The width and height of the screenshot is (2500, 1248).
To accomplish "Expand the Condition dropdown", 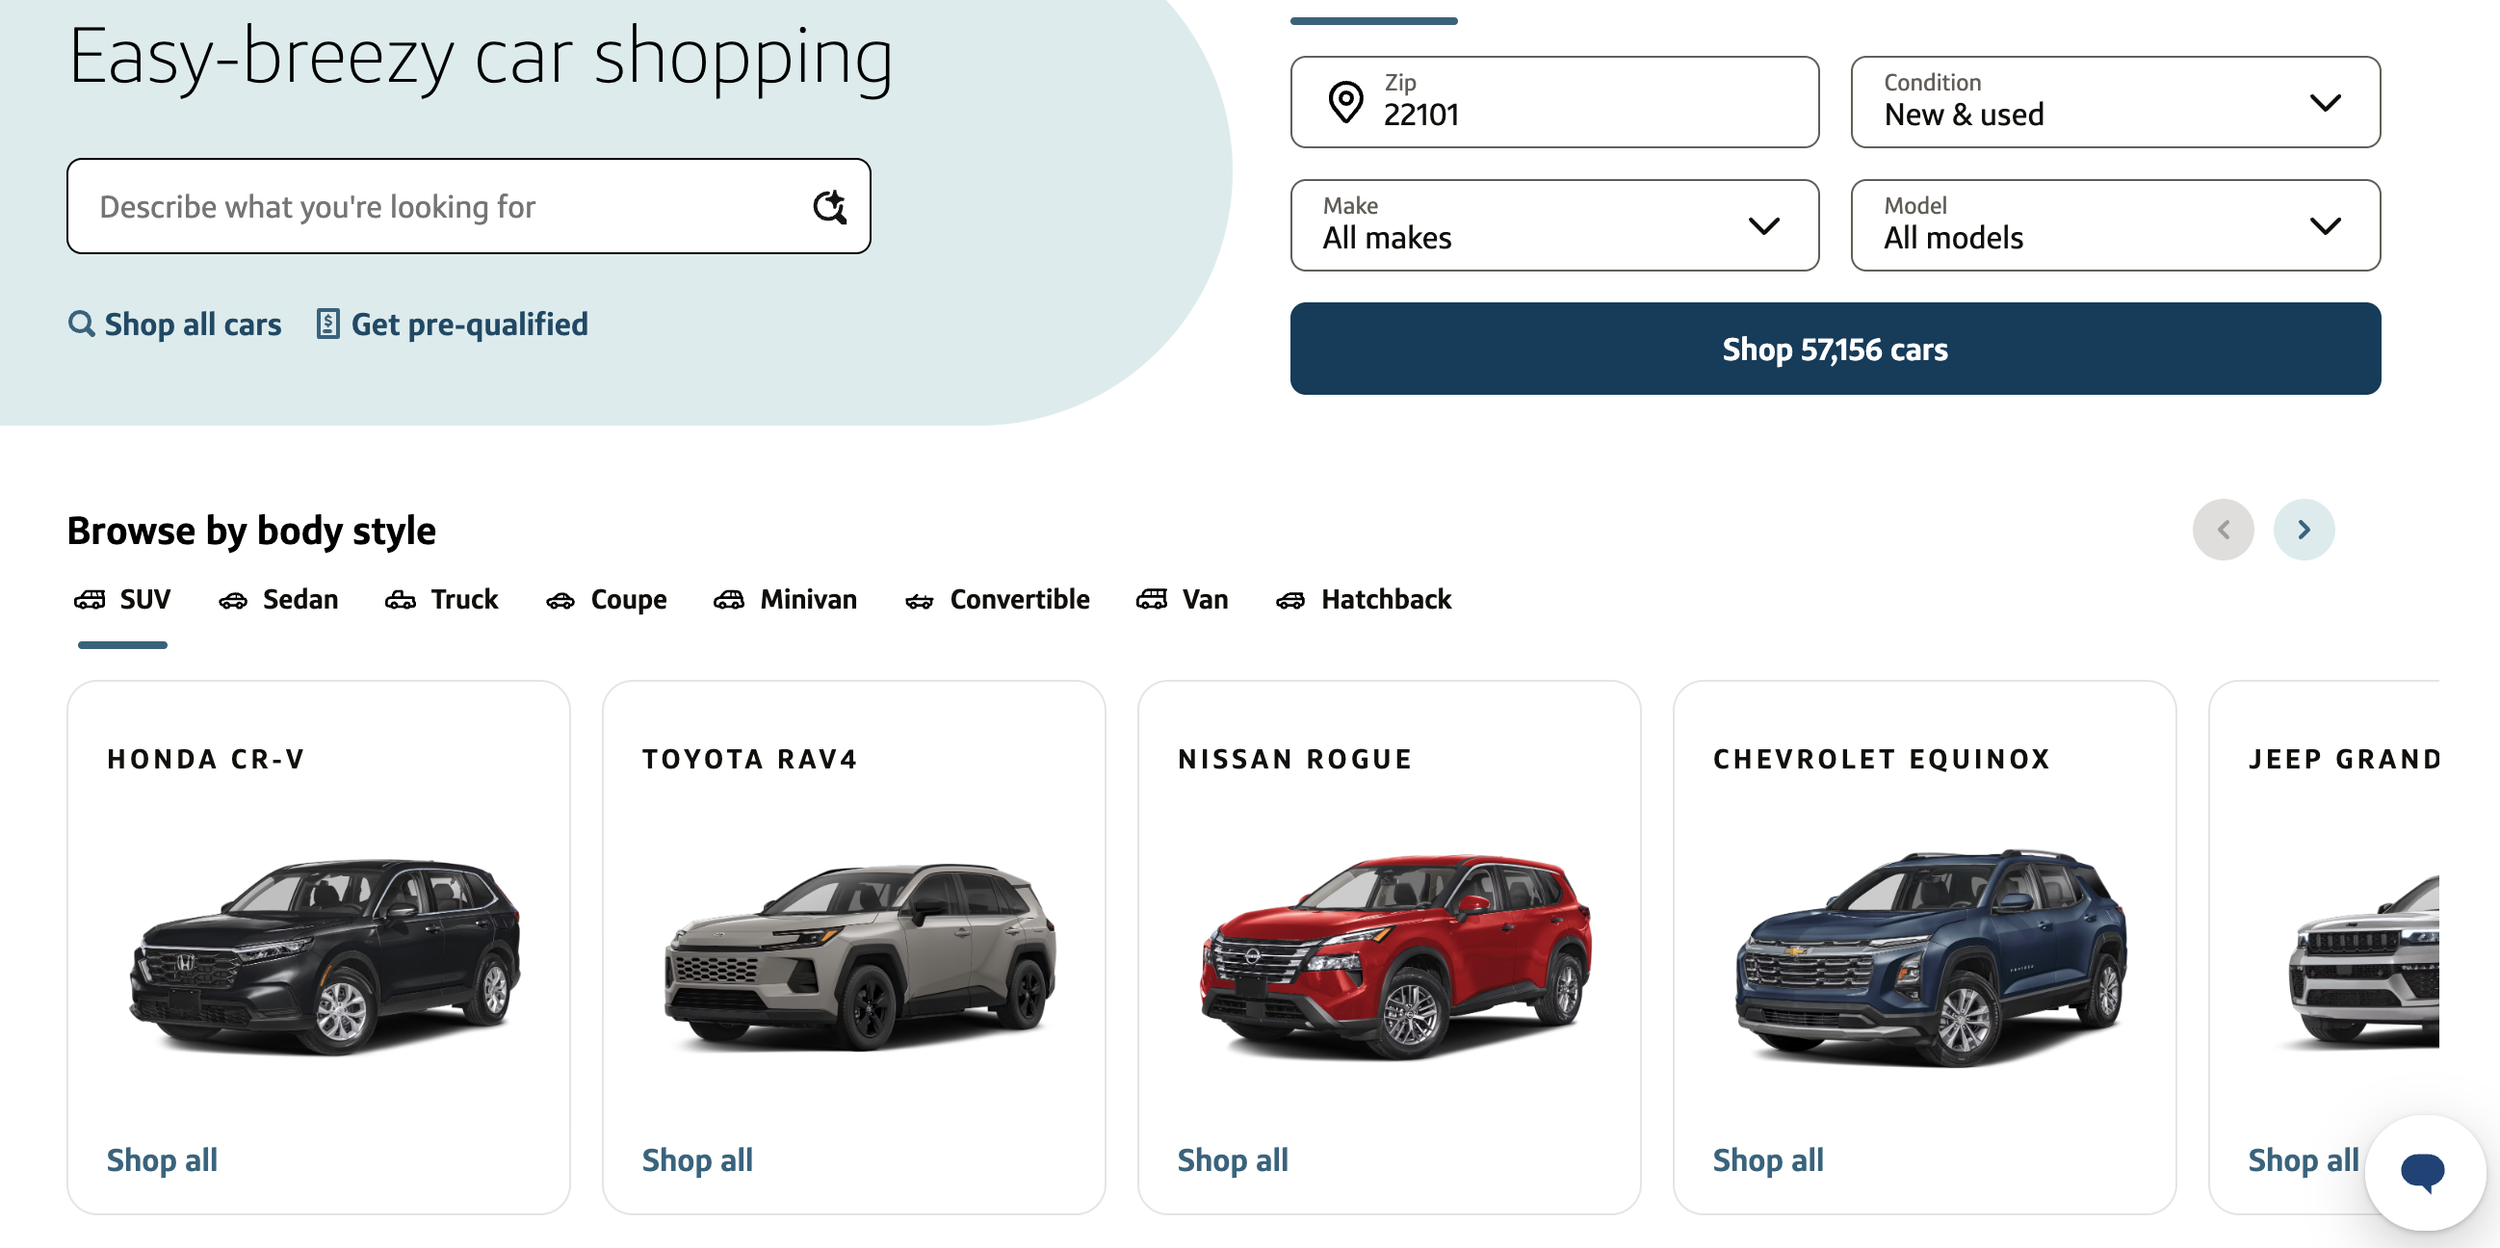I will click(x=2115, y=102).
